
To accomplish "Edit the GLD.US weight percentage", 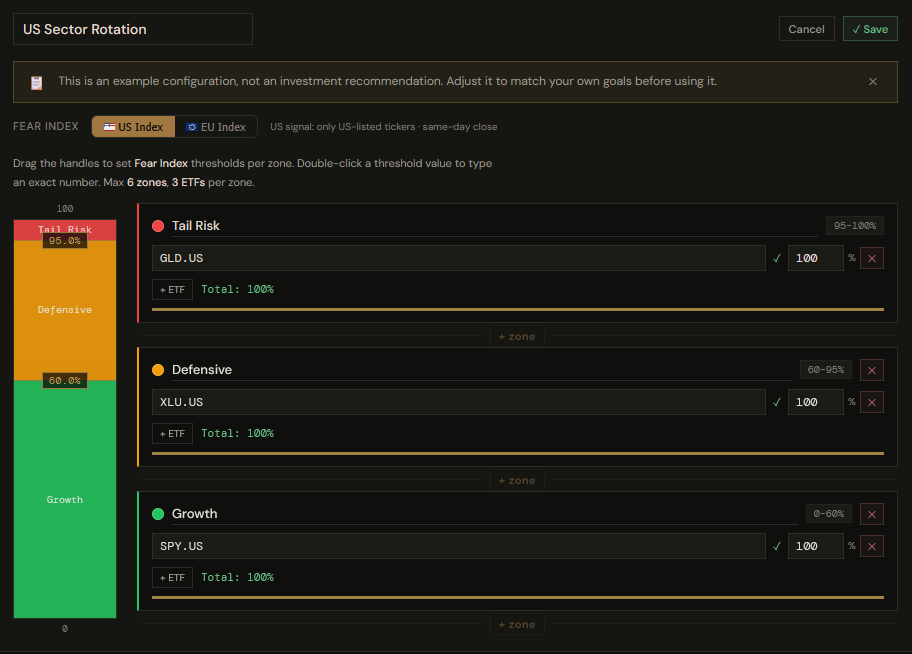I will 815,258.
